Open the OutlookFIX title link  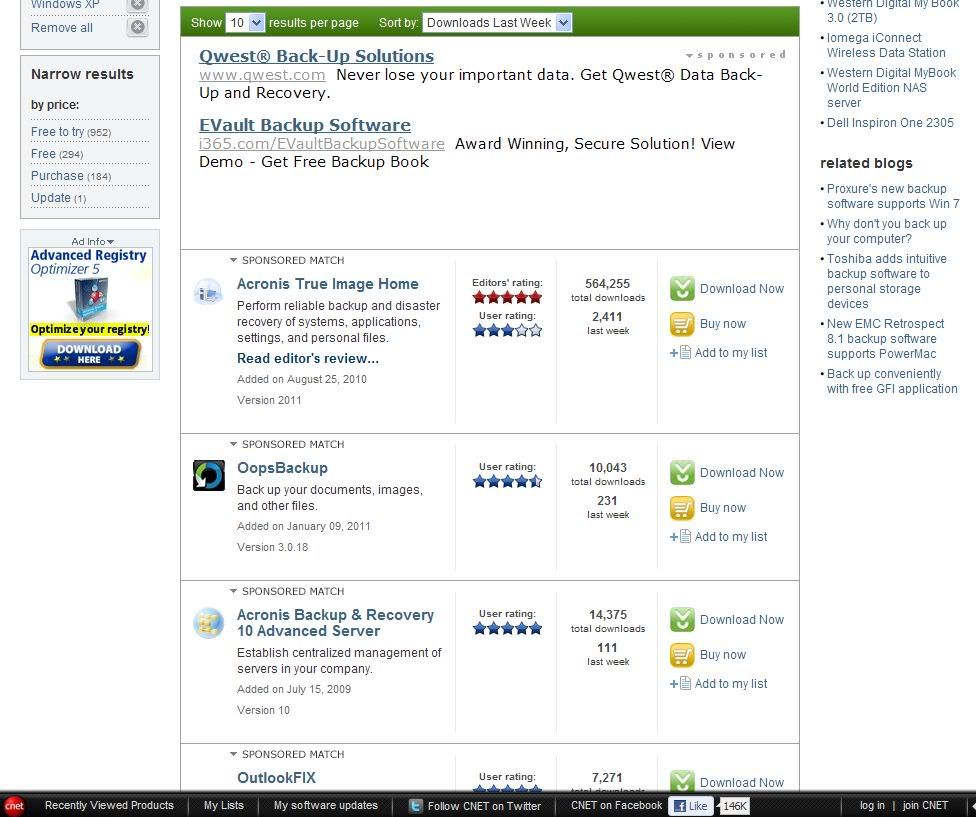coord(276,778)
